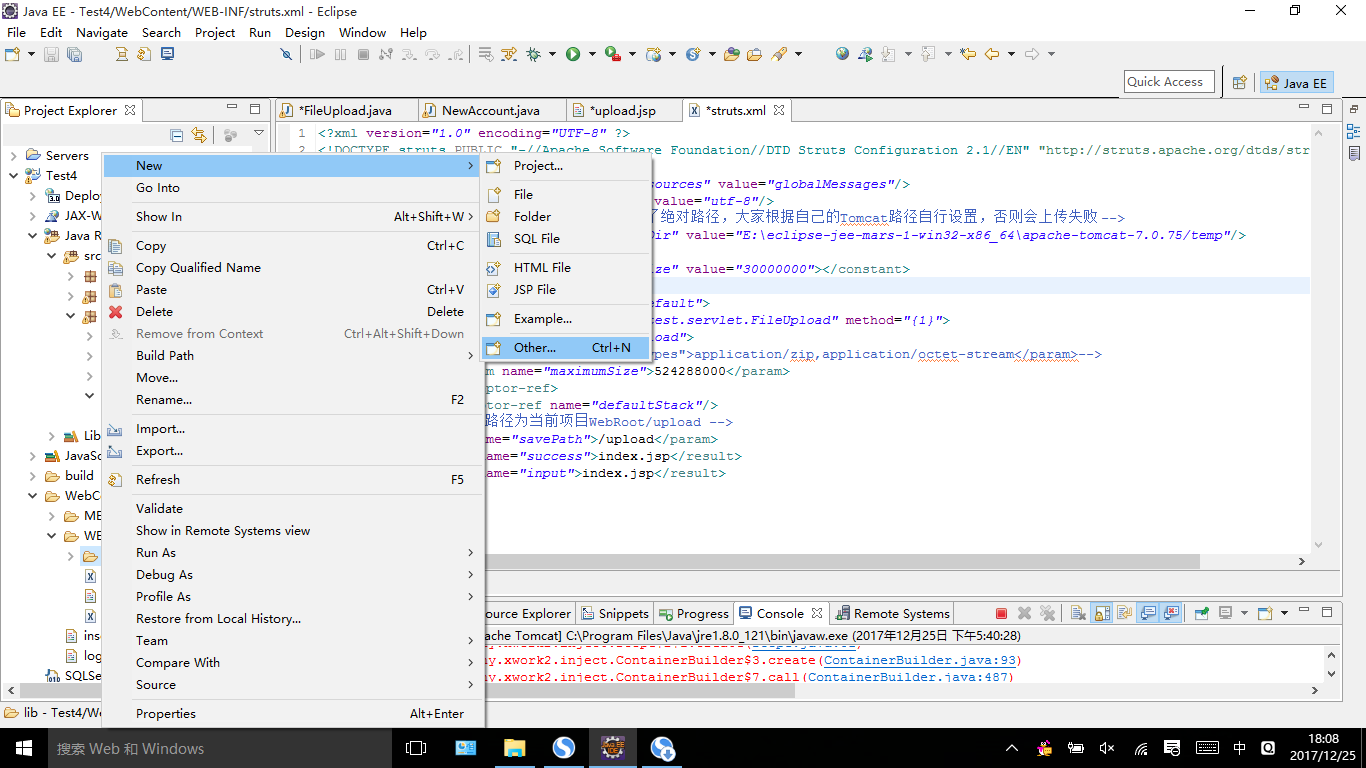
Task: Click the Clear Console icon
Action: click(x=1077, y=612)
